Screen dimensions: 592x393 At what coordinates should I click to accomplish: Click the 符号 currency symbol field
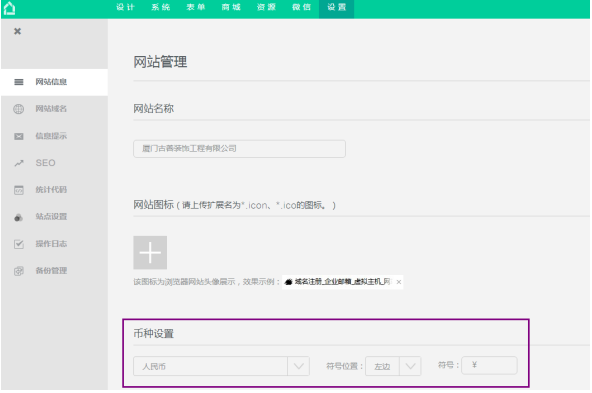point(489,365)
